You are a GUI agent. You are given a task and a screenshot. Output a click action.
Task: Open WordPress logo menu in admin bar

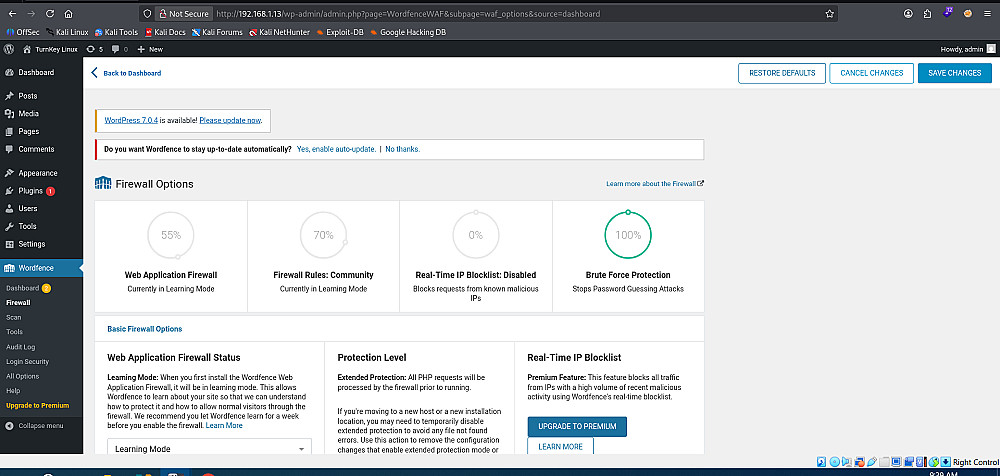coord(9,48)
